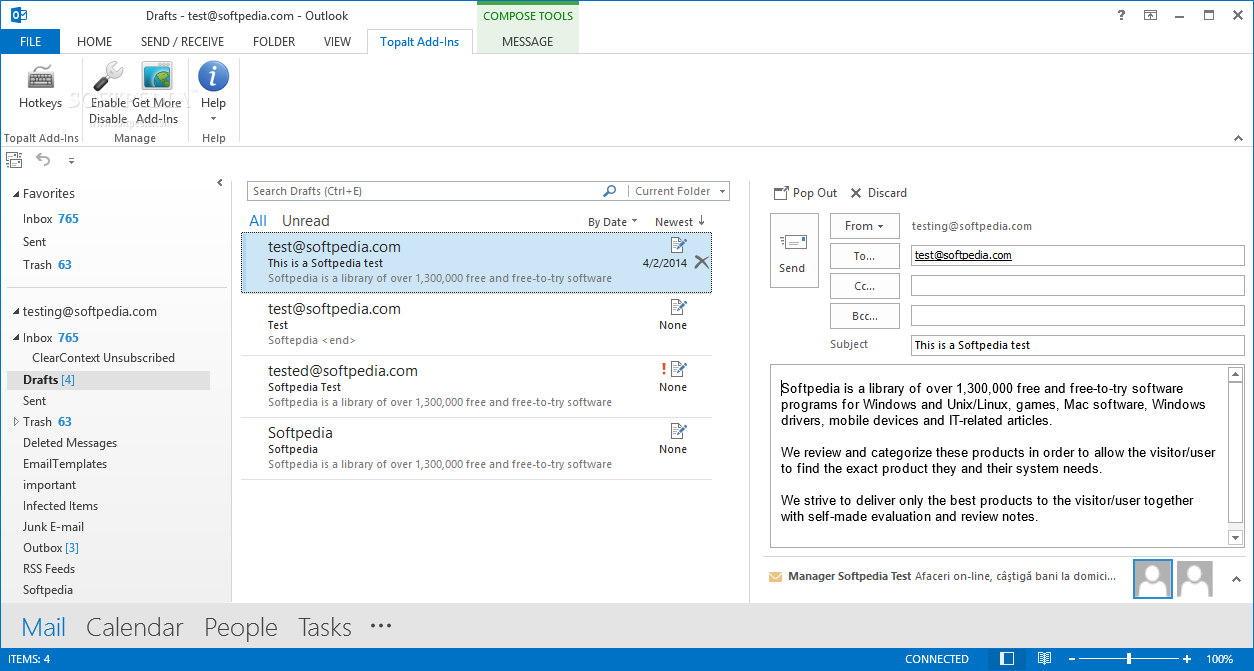Click the Outlook logo in title bar
Image resolution: width=1254 pixels, height=671 pixels.
(x=18, y=15)
